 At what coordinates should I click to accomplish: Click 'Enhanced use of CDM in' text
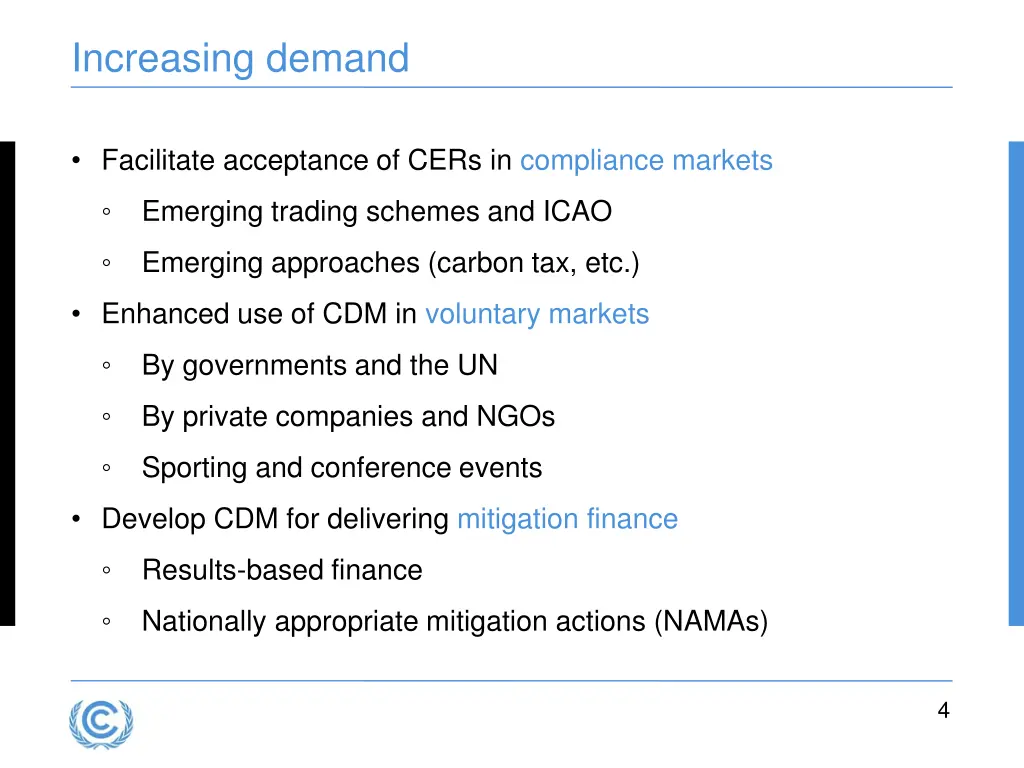point(259,314)
